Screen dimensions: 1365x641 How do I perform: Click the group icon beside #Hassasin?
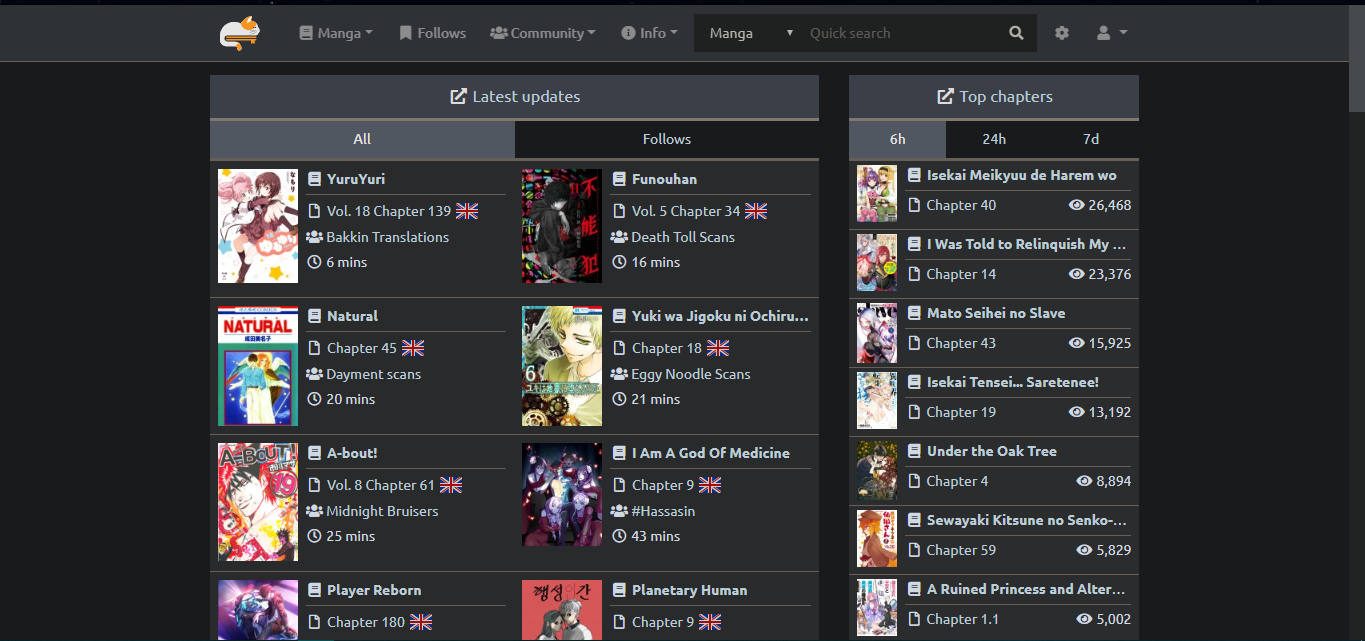point(620,511)
